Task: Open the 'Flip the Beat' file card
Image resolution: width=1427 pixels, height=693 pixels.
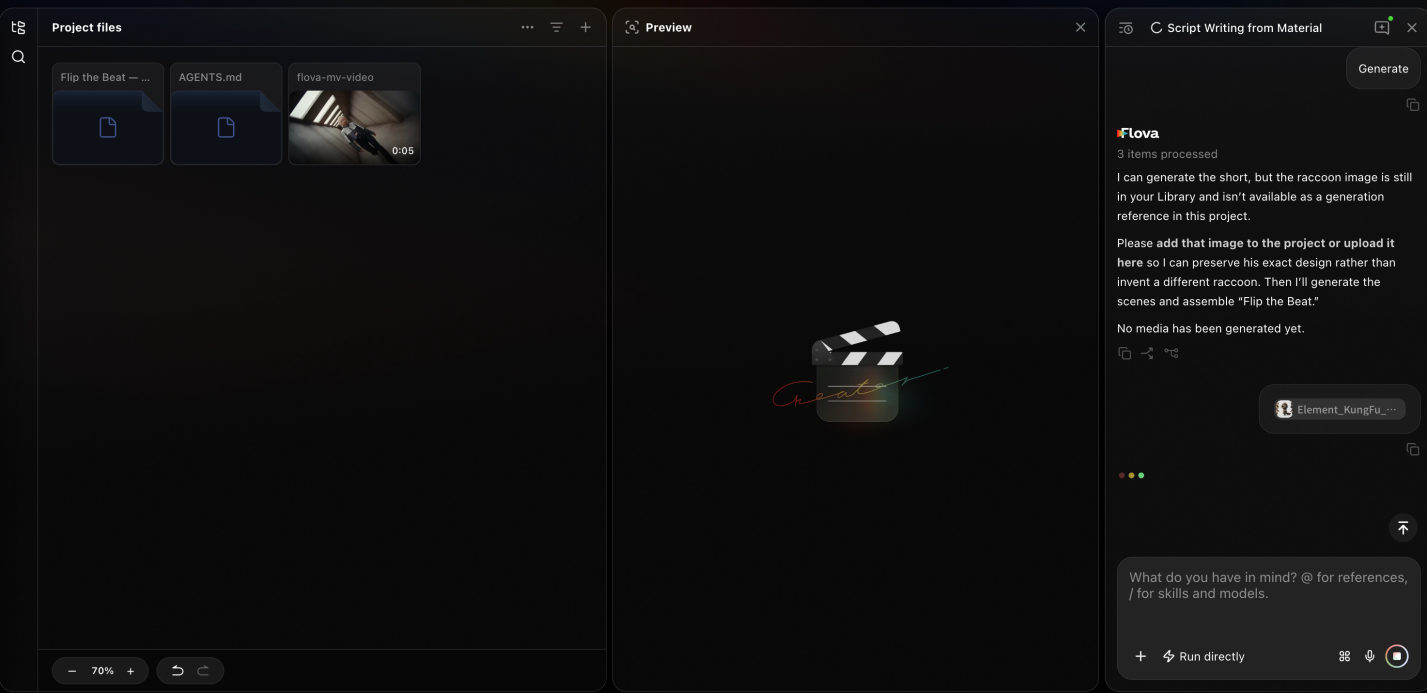Action: point(108,114)
